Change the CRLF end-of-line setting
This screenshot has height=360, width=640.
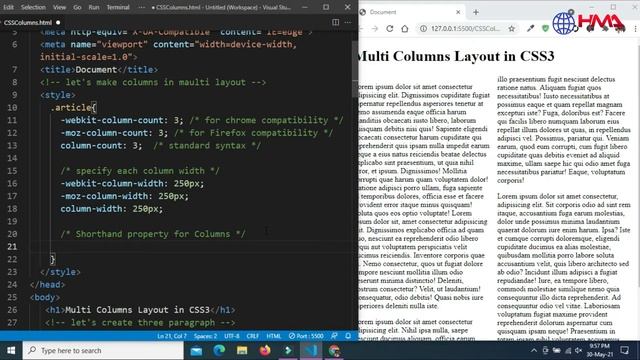[x=253, y=336]
